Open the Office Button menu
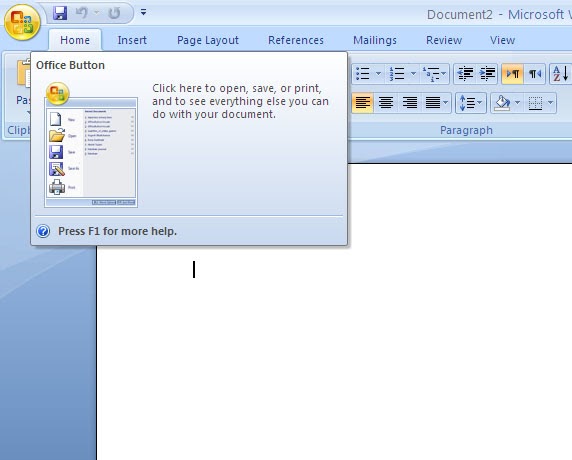Screen dimensions: 572x460 22,22
